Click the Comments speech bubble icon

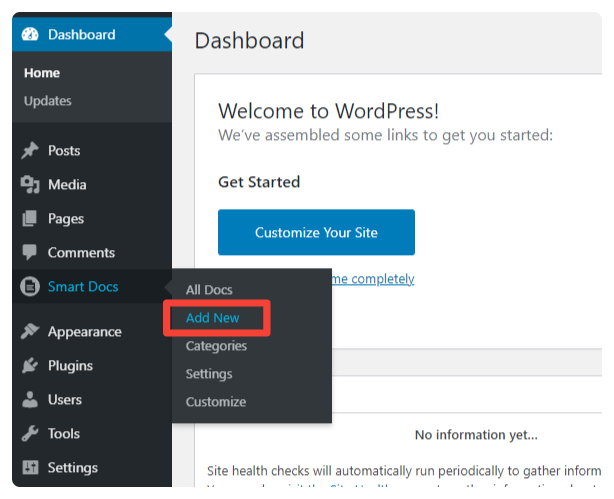29,253
